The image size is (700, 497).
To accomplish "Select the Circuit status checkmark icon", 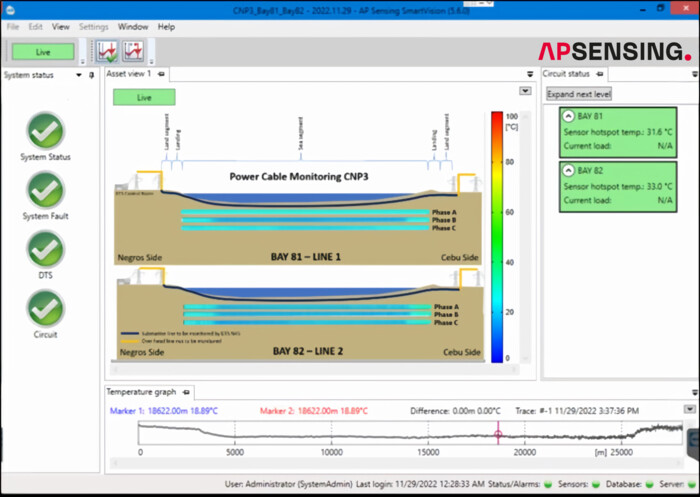I will [x=45, y=309].
